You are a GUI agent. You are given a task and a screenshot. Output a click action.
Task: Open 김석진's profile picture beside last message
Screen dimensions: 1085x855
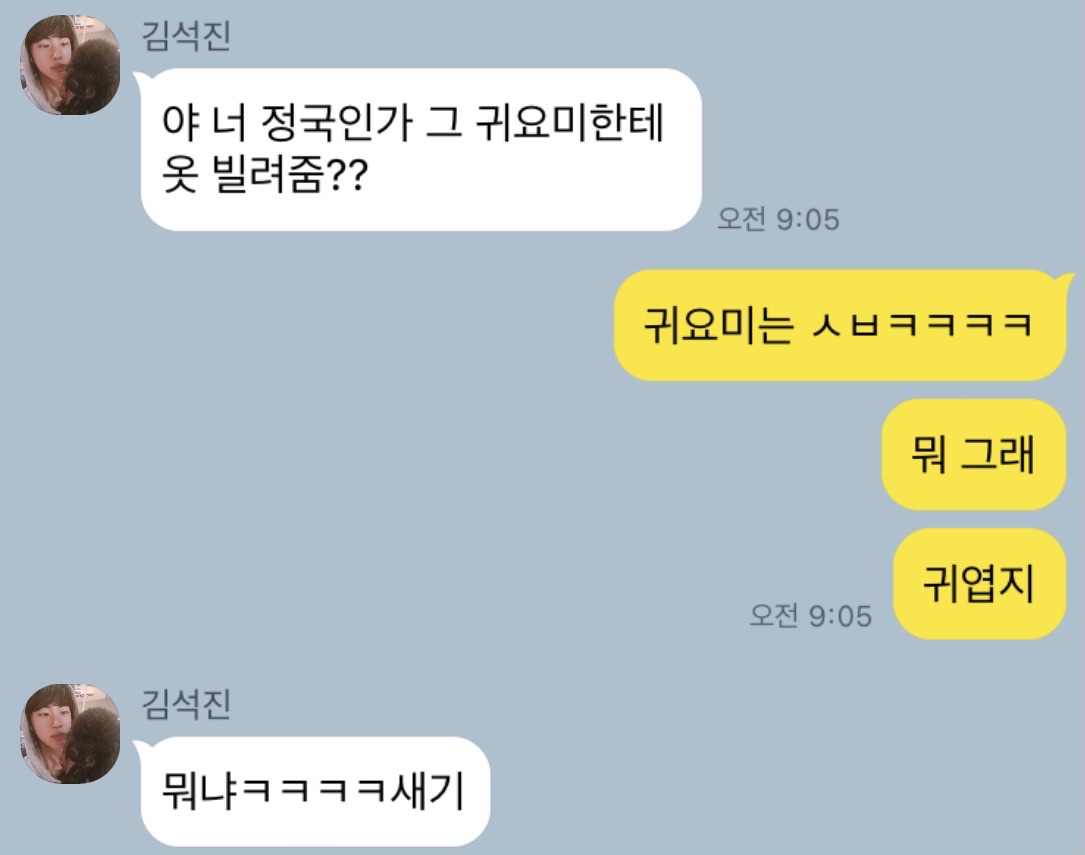[x=70, y=734]
